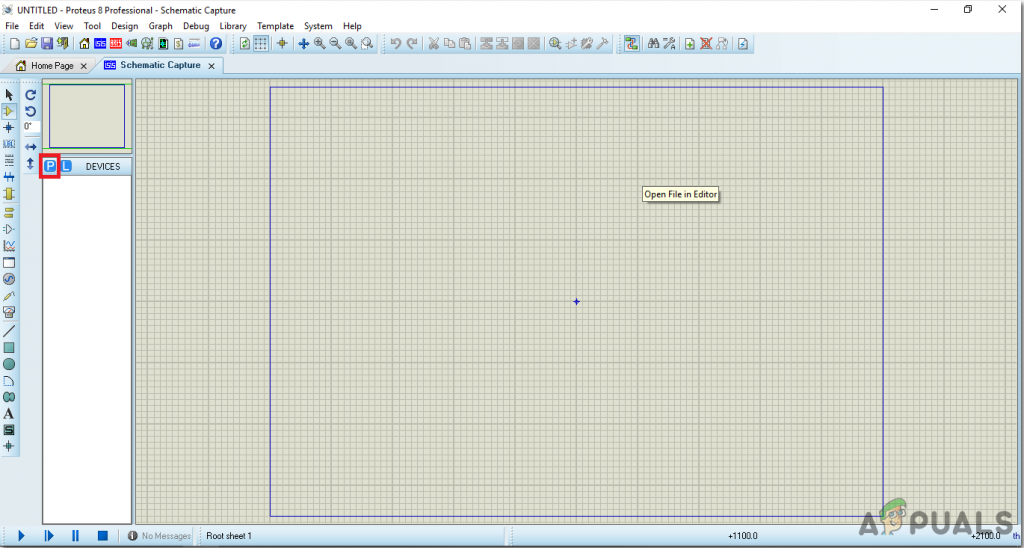Image resolution: width=1024 pixels, height=548 pixels.
Task: Toggle the grid display button
Action: [260, 44]
